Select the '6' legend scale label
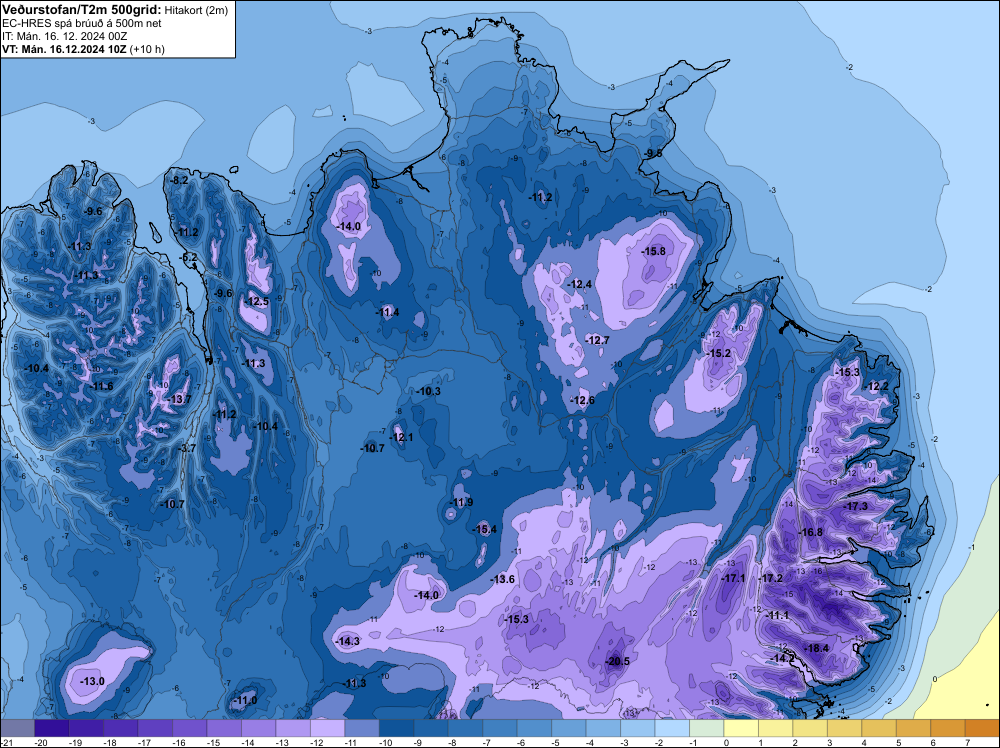 [x=934, y=742]
